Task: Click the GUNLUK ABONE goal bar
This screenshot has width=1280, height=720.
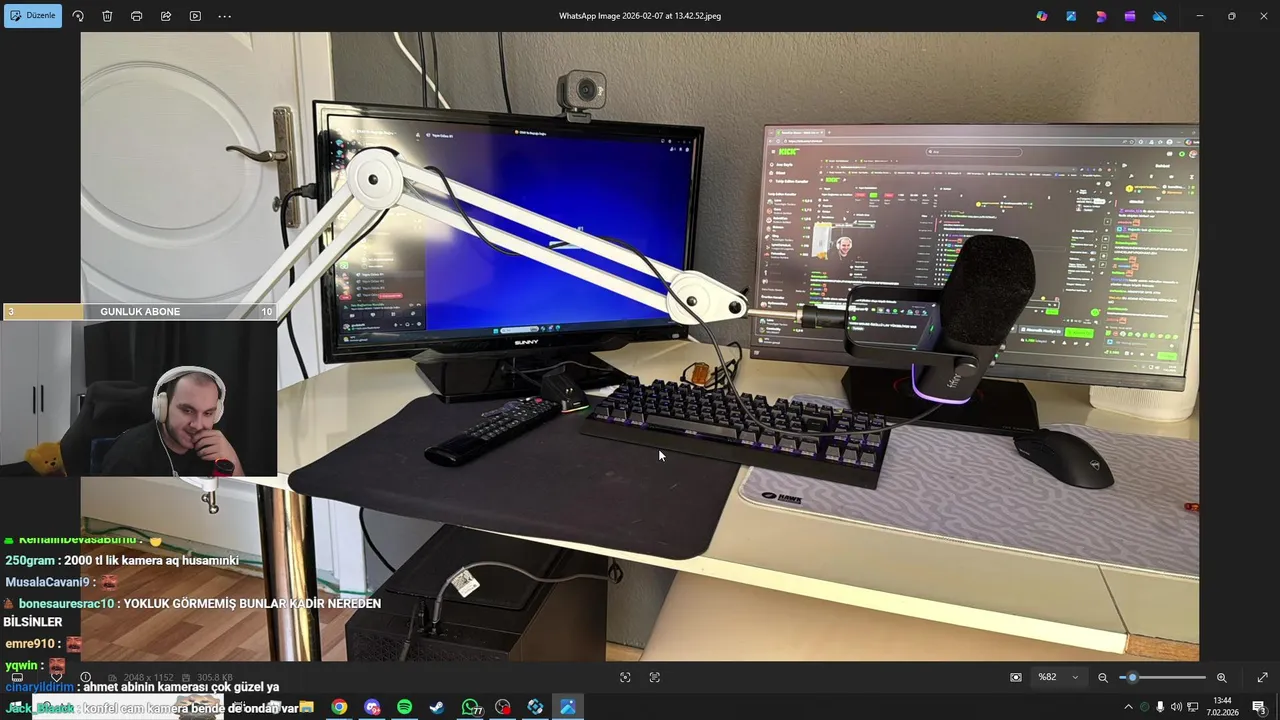Action: click(x=140, y=312)
